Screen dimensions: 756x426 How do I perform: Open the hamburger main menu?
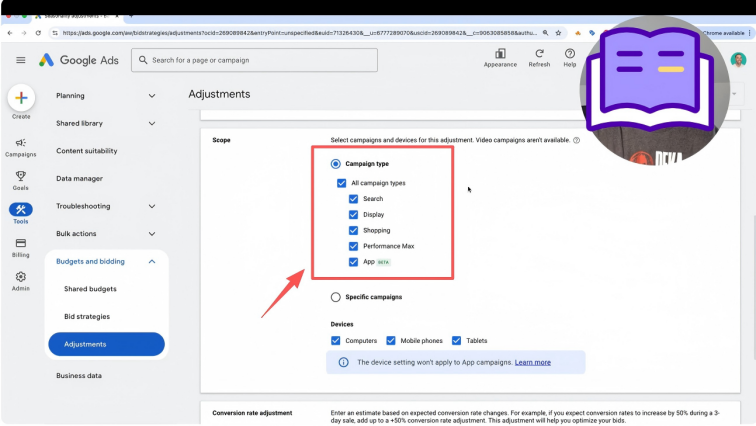[21, 60]
